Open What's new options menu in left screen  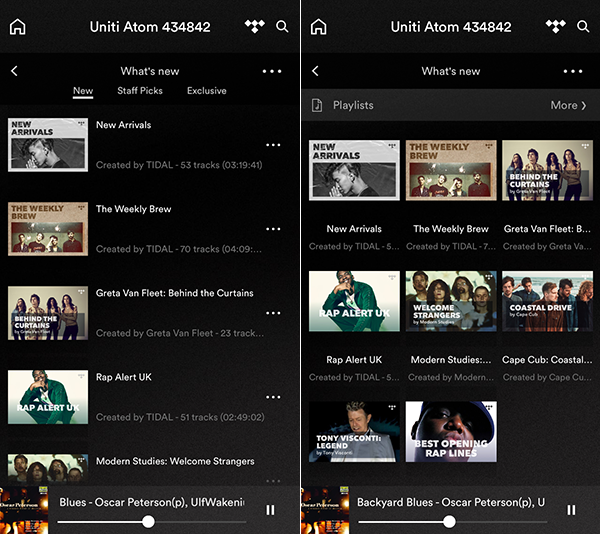click(x=272, y=71)
